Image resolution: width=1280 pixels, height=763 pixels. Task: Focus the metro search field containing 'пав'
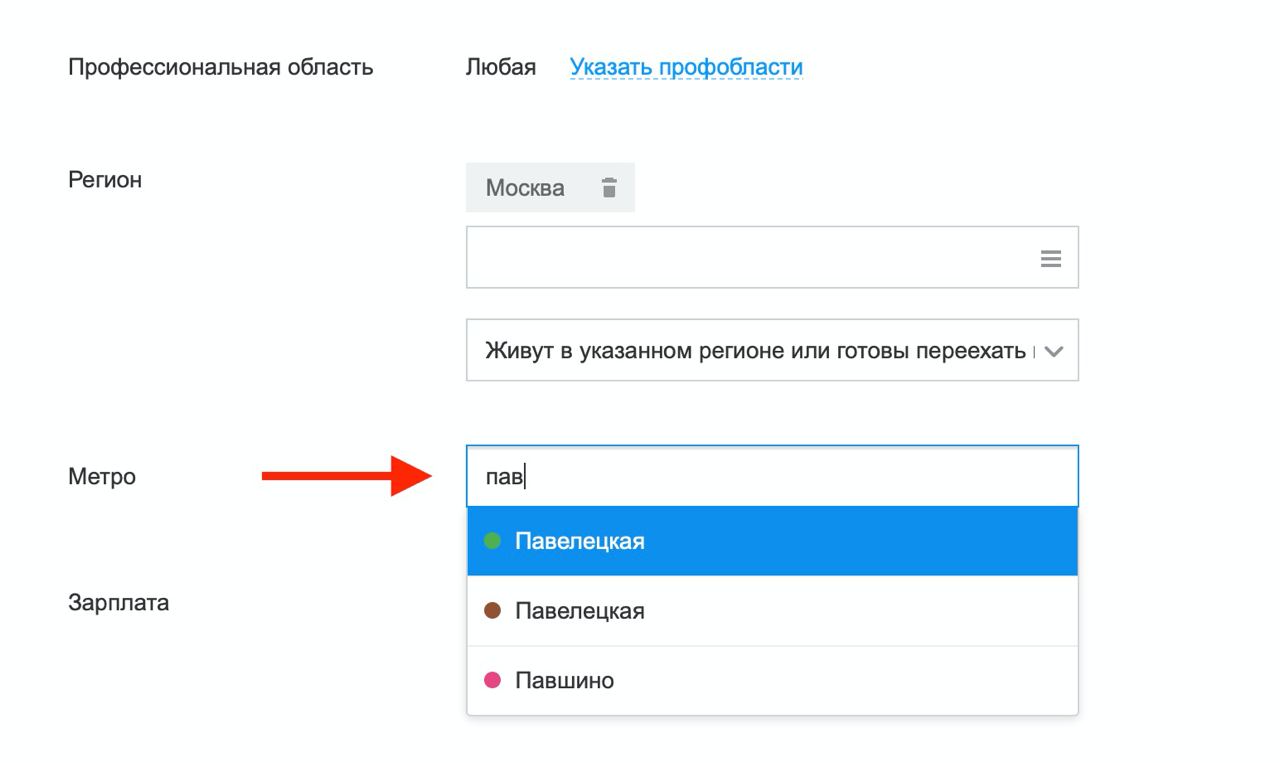click(x=772, y=476)
